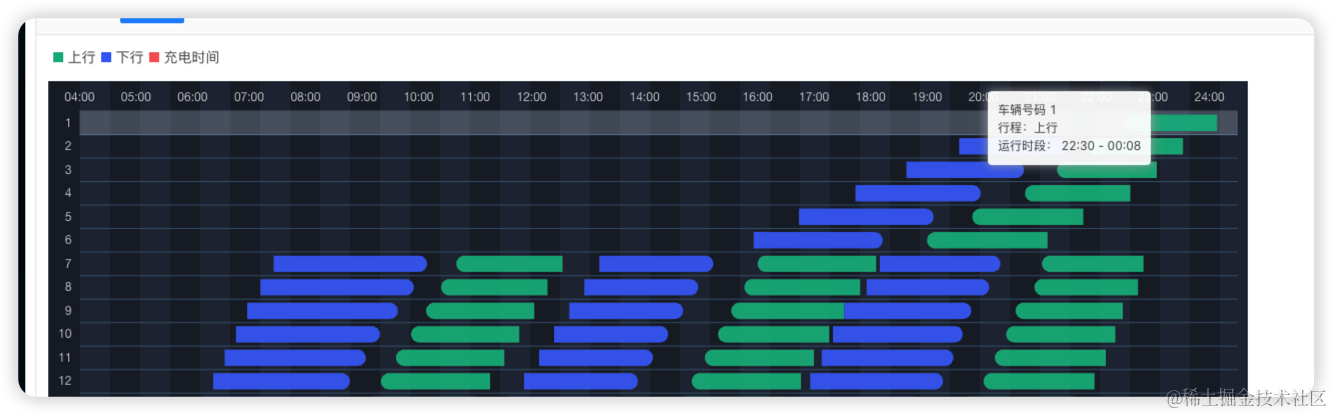The height and width of the screenshot is (415, 1333).
Task: Click the 11:00 time axis label
Action: pyautogui.click(x=475, y=97)
